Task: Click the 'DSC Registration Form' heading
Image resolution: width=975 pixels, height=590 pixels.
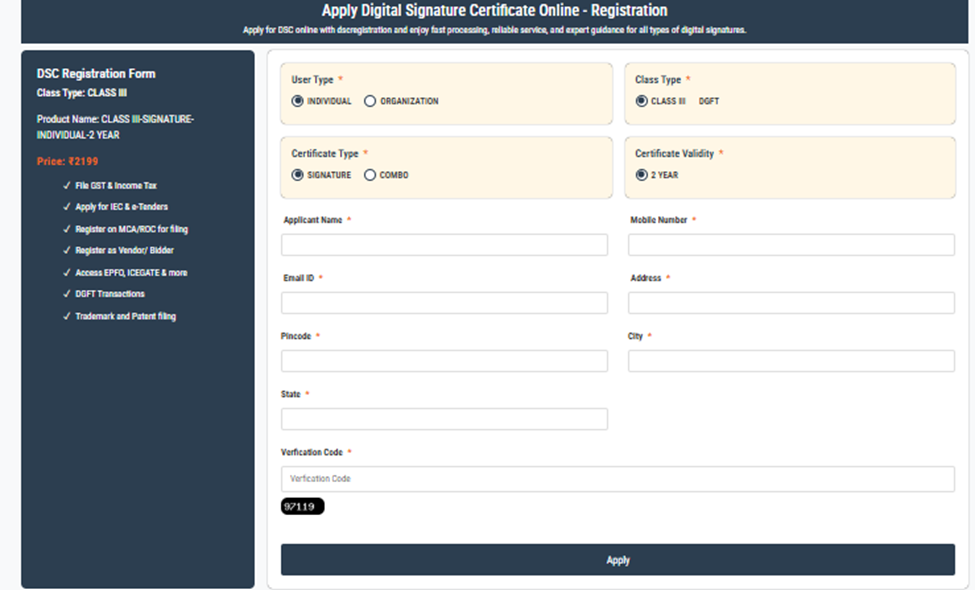Action: [96, 73]
